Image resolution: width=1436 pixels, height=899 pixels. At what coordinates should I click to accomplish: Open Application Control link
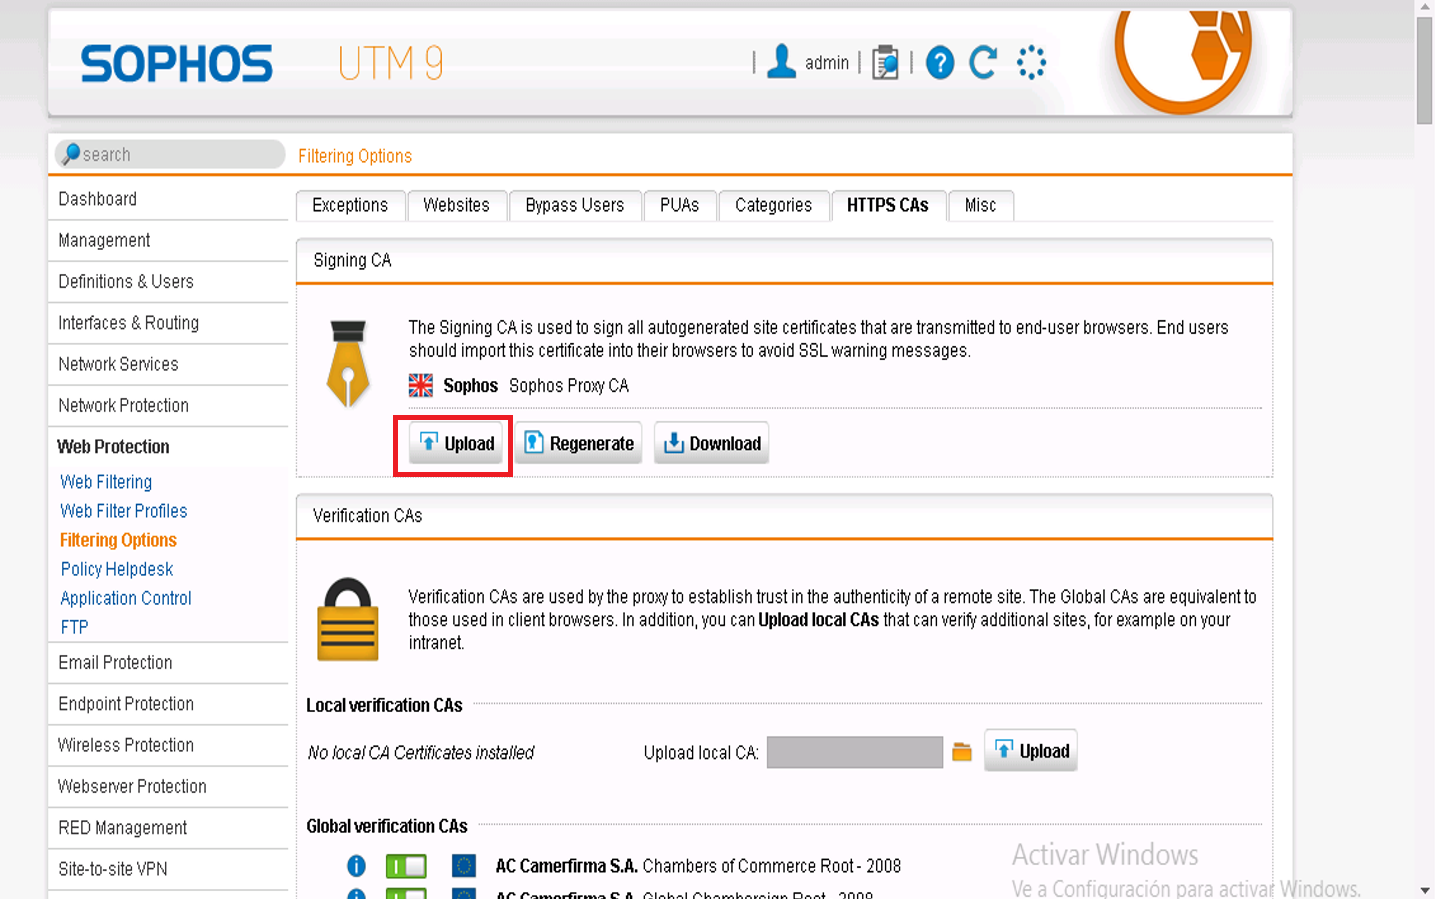(126, 598)
